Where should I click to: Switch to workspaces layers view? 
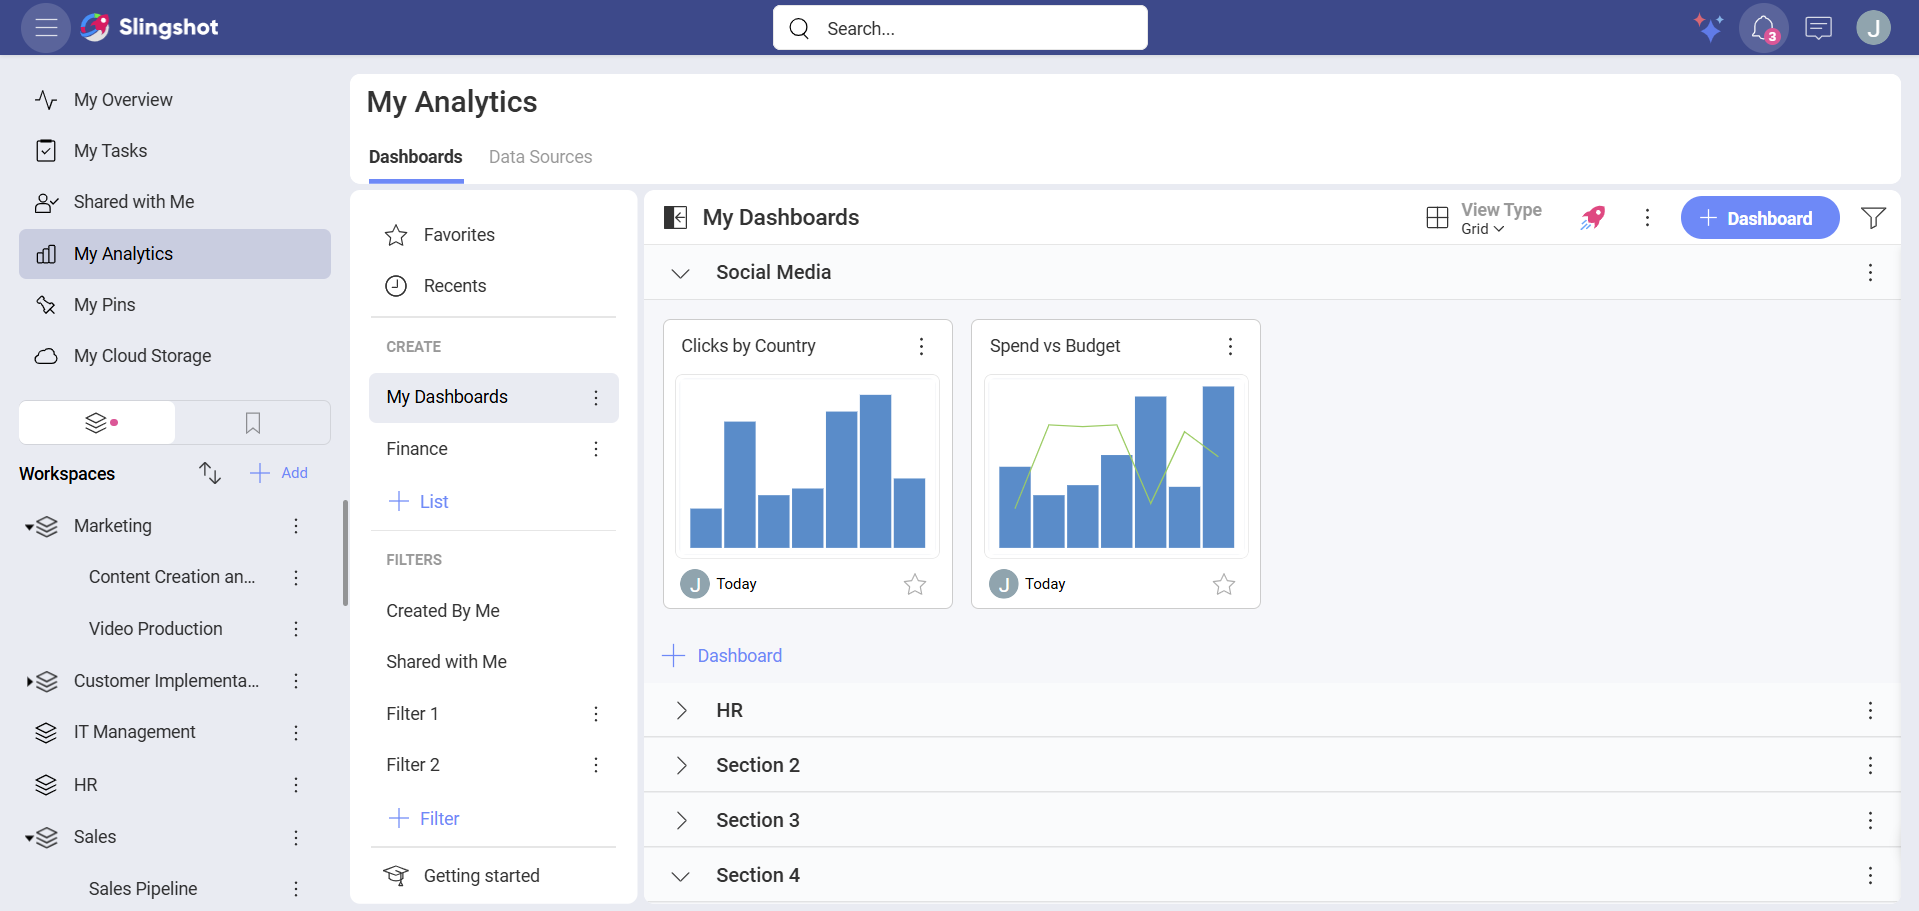click(97, 423)
